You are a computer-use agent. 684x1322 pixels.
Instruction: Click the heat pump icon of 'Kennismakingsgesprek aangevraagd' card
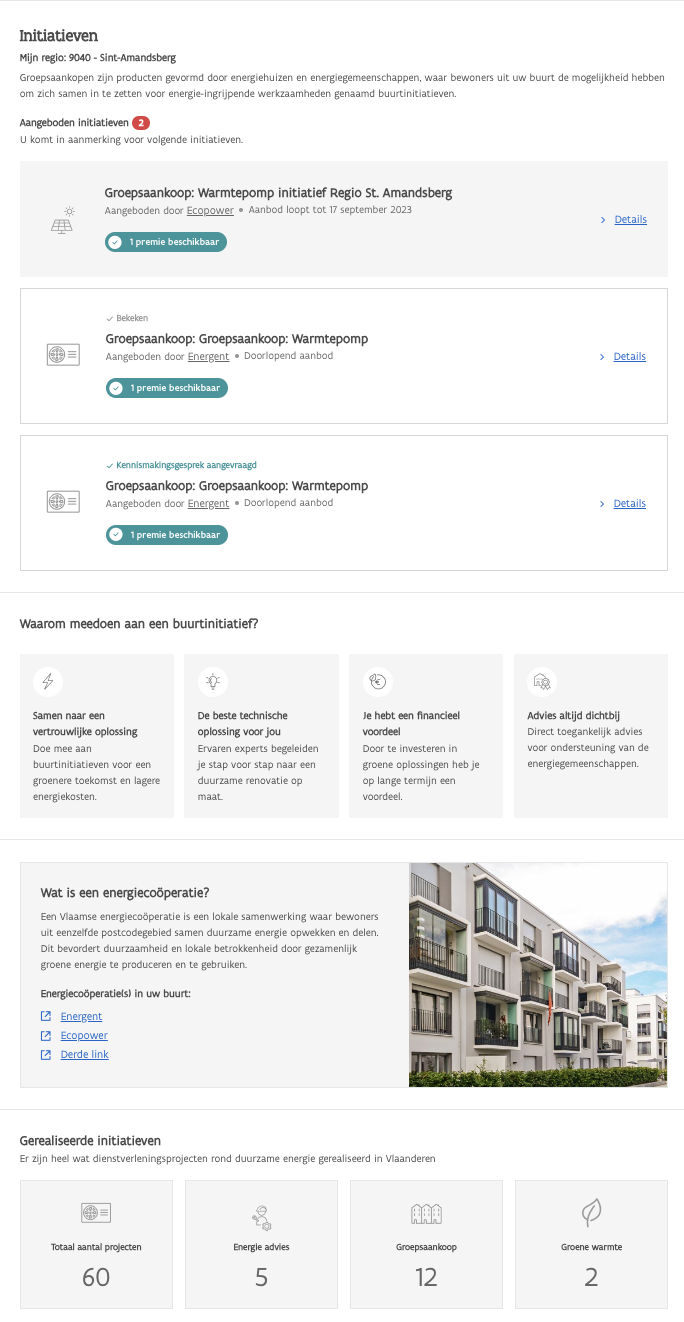(63, 502)
